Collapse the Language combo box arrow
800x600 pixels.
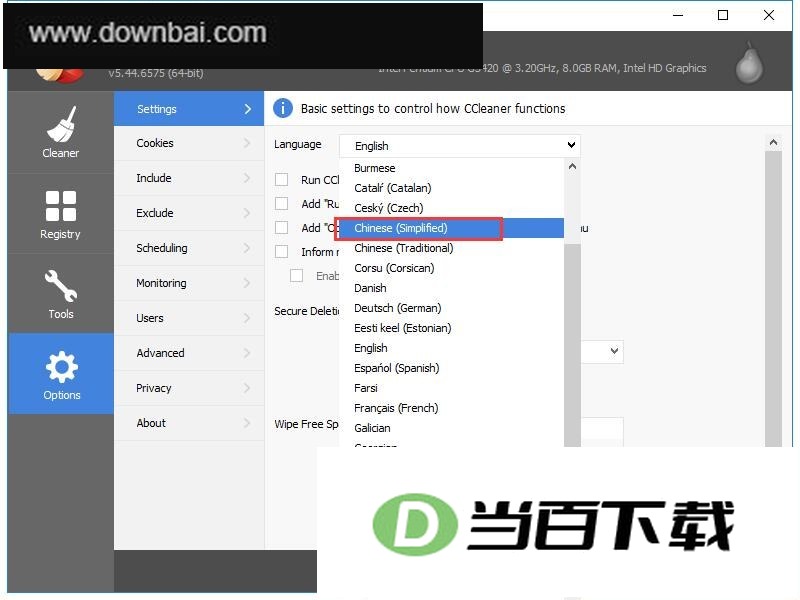(x=571, y=145)
